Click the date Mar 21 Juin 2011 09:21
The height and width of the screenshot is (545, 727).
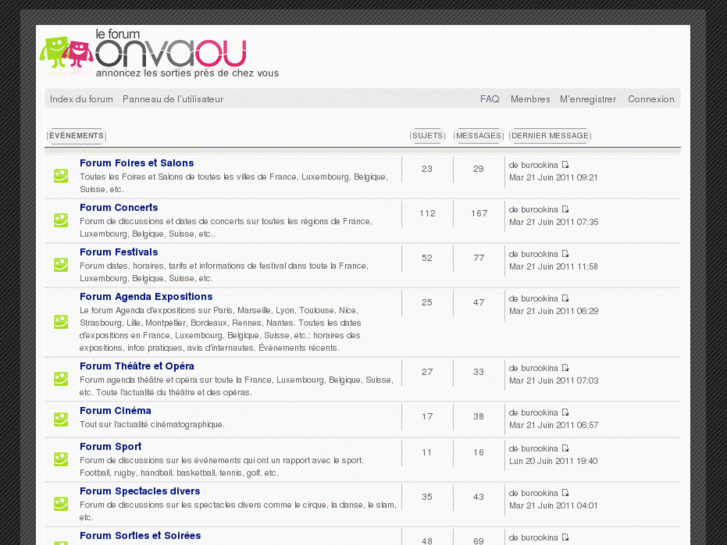[x=554, y=178]
